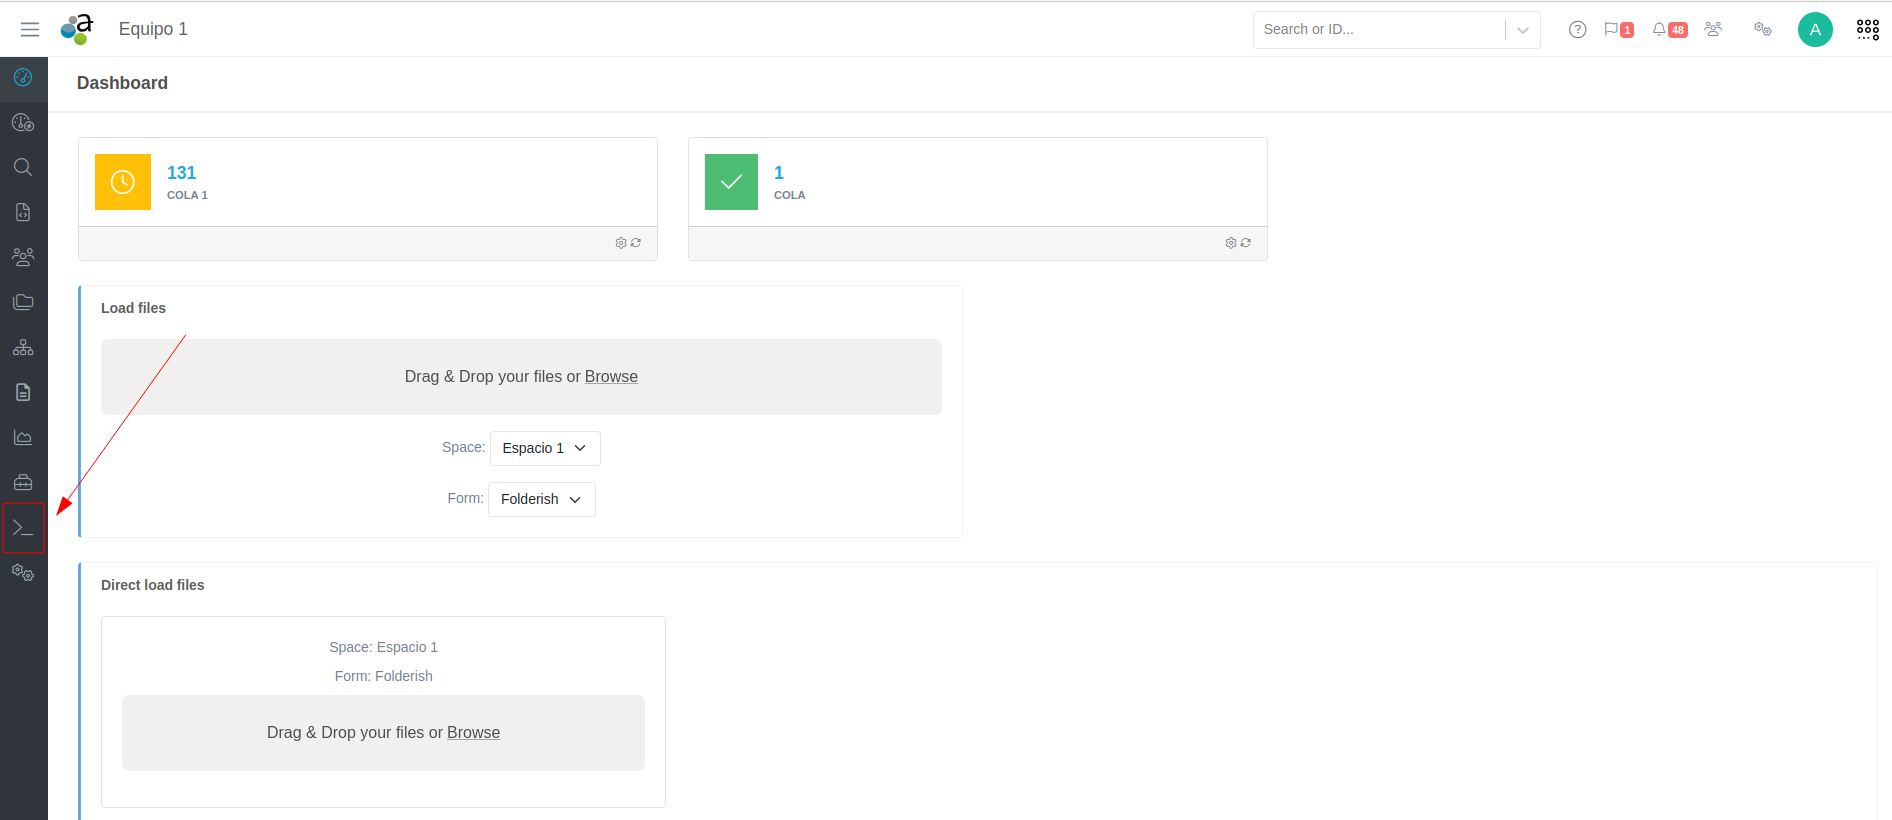Screen dimensions: 1892x820
Task: Open the terminal console icon in sidebar
Action: [x=23, y=527]
